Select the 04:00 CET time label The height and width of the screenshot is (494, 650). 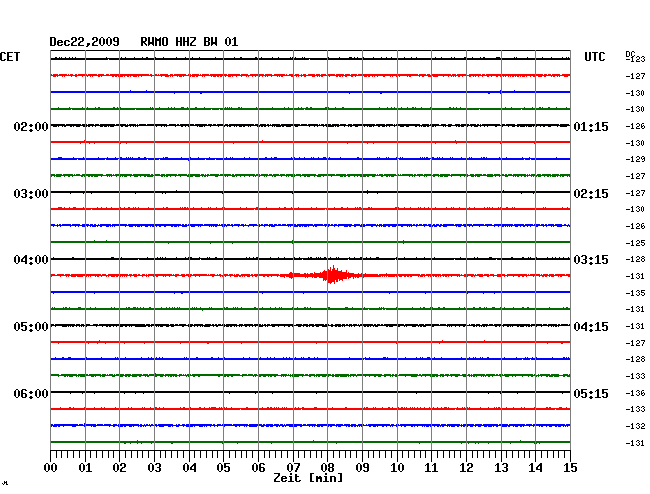31,260
